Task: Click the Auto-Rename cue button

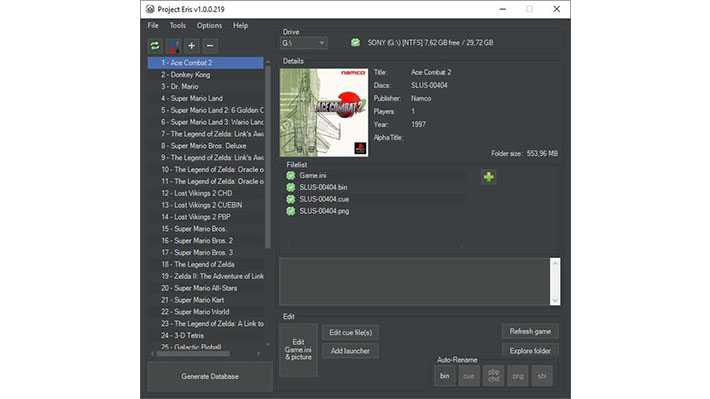Action: 469,376
